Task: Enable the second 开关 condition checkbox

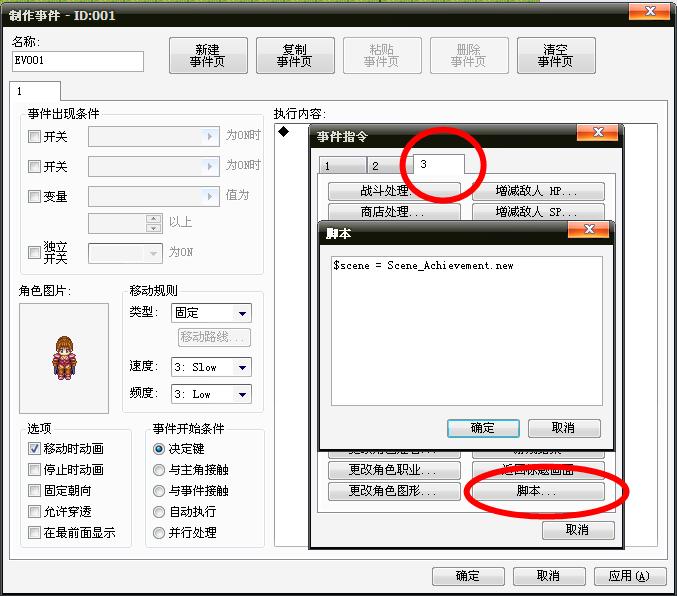Action: tap(34, 166)
